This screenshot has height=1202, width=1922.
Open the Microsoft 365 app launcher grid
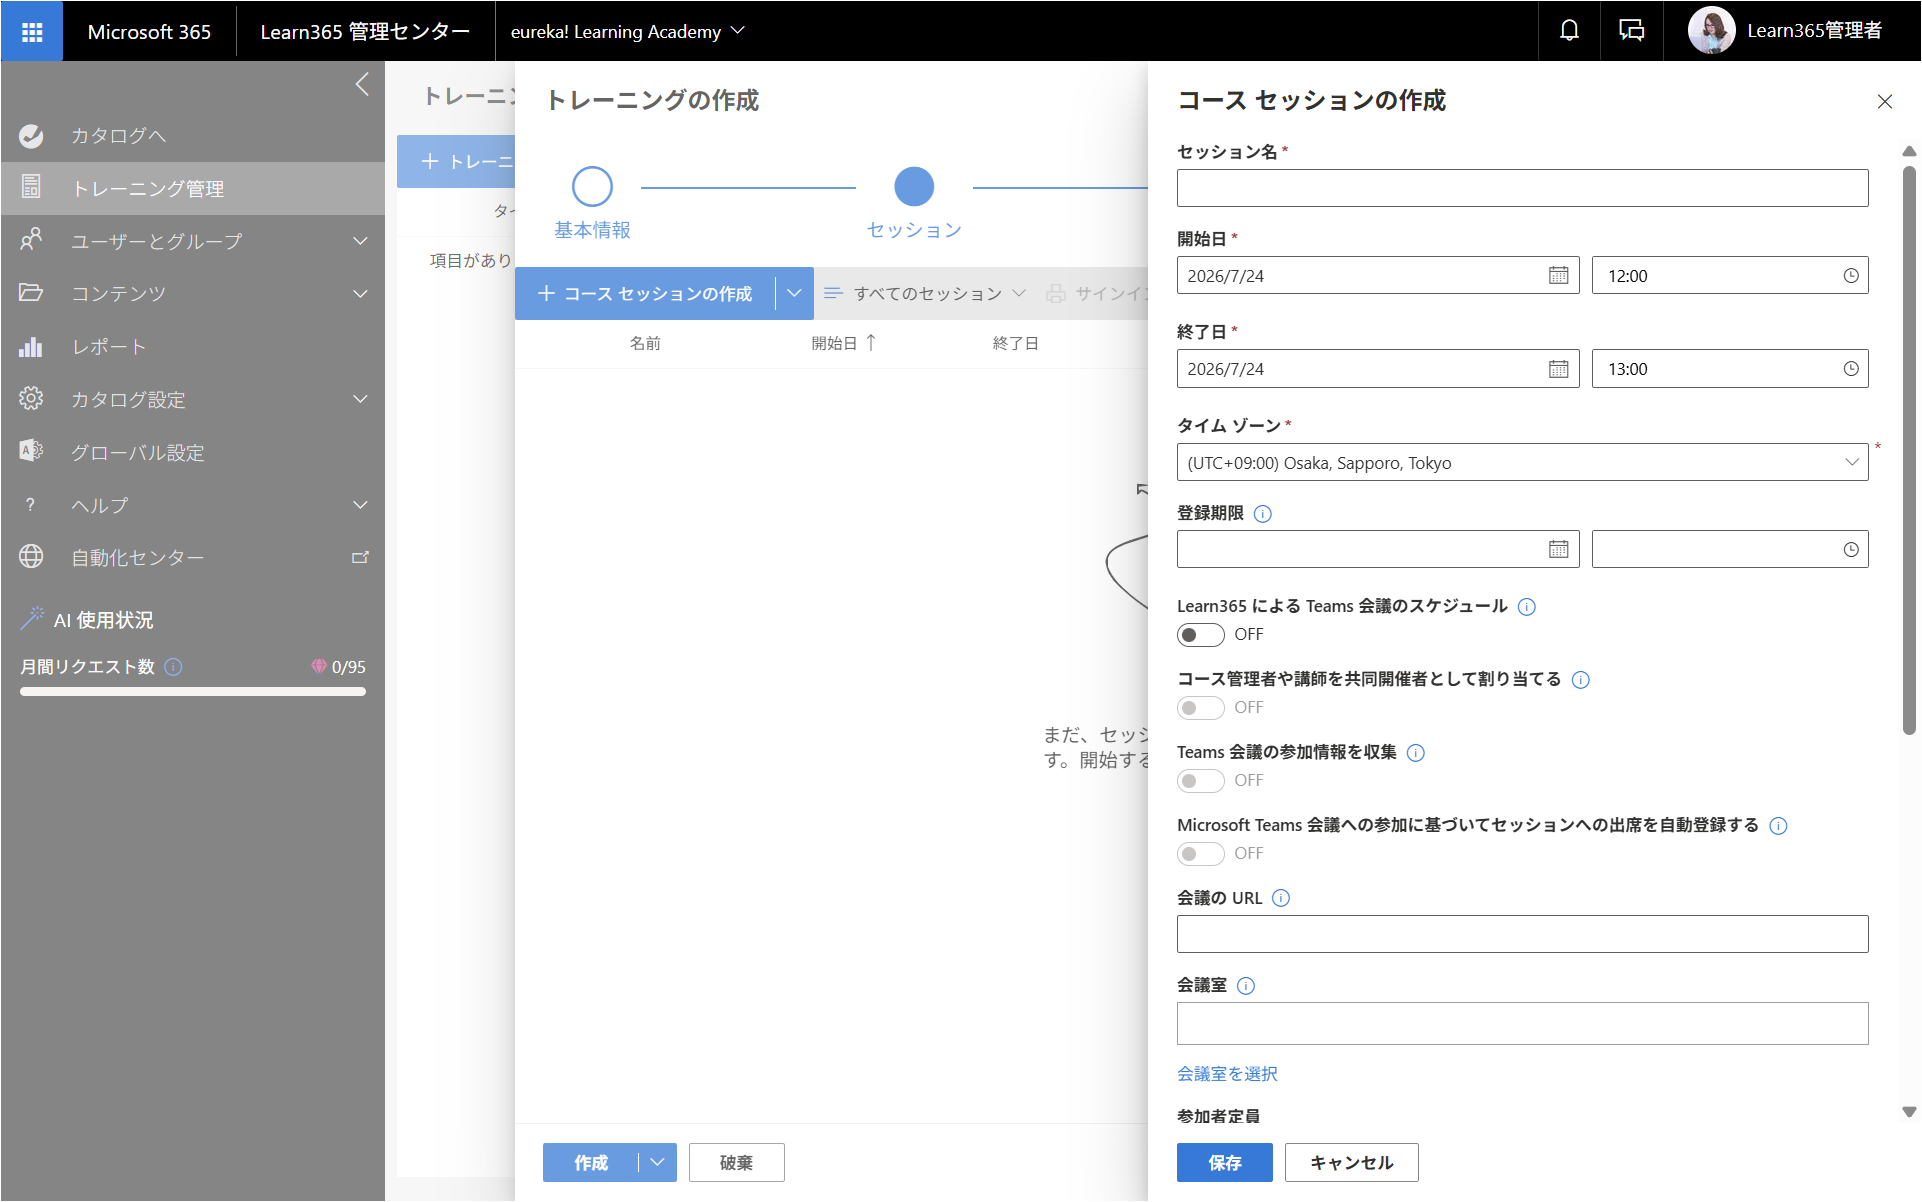(32, 31)
